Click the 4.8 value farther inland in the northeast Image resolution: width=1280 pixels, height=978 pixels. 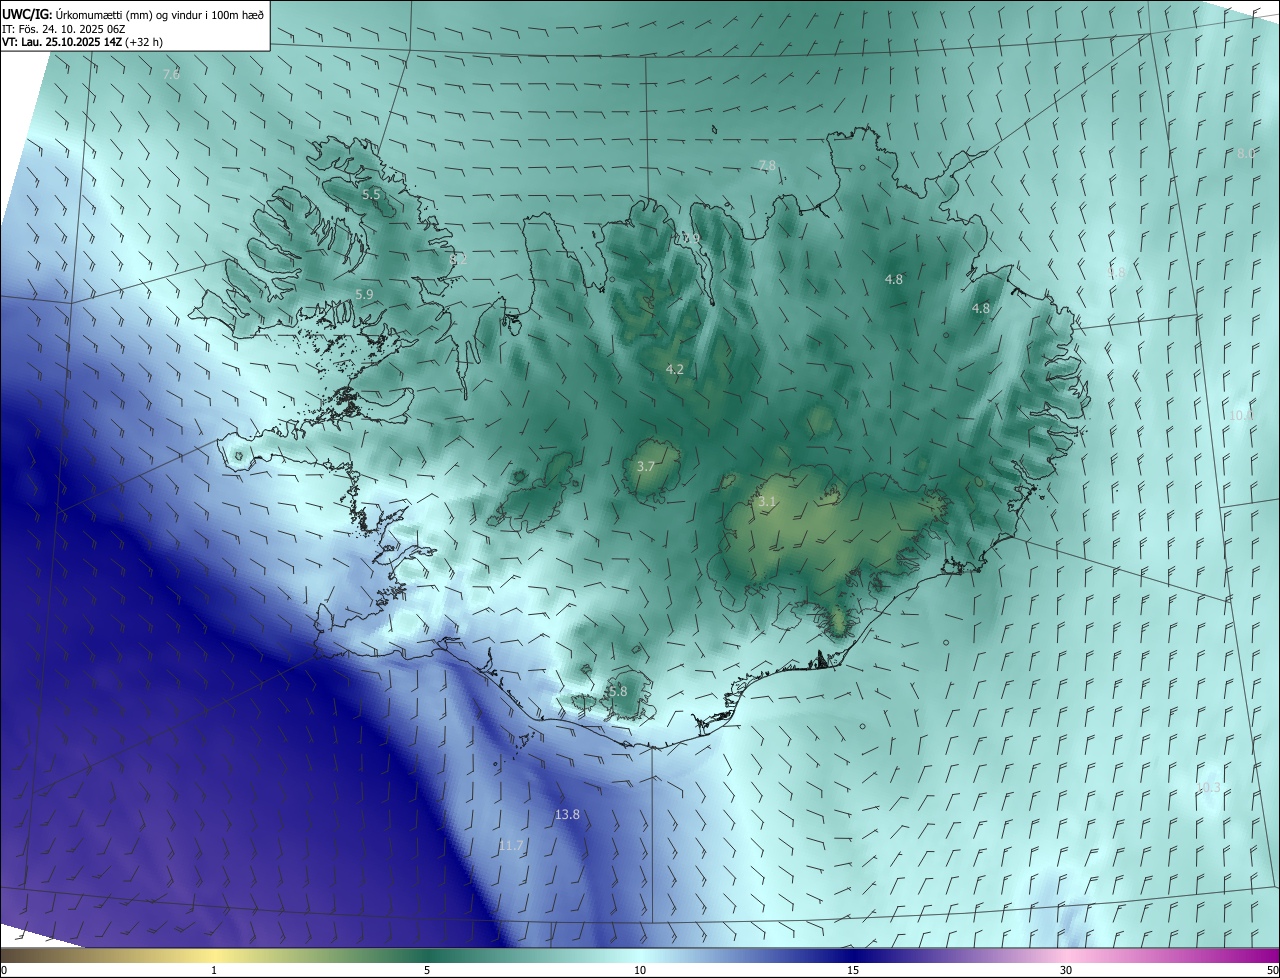(x=894, y=279)
